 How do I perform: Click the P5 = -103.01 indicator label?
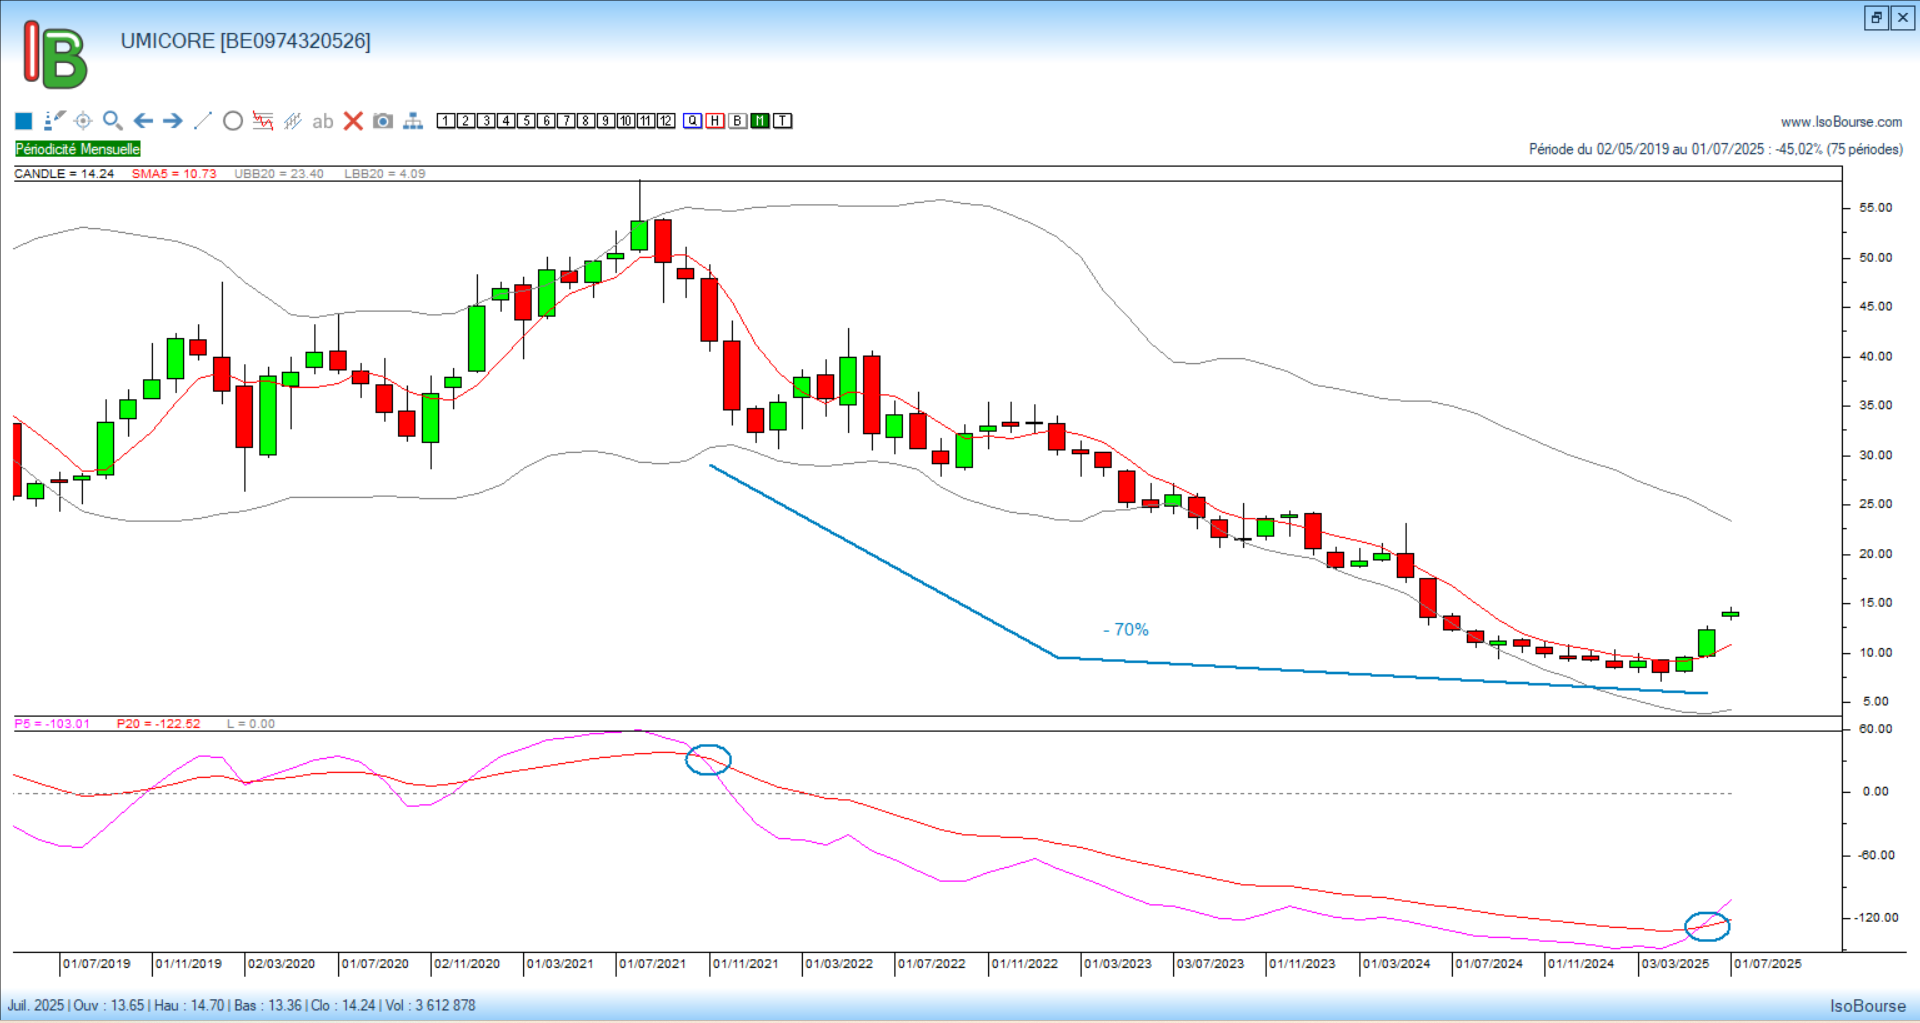click(x=52, y=724)
